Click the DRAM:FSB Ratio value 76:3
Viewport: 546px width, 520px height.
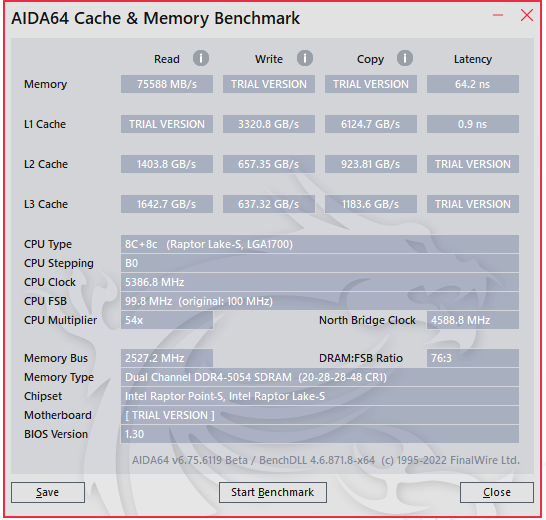pos(473,358)
